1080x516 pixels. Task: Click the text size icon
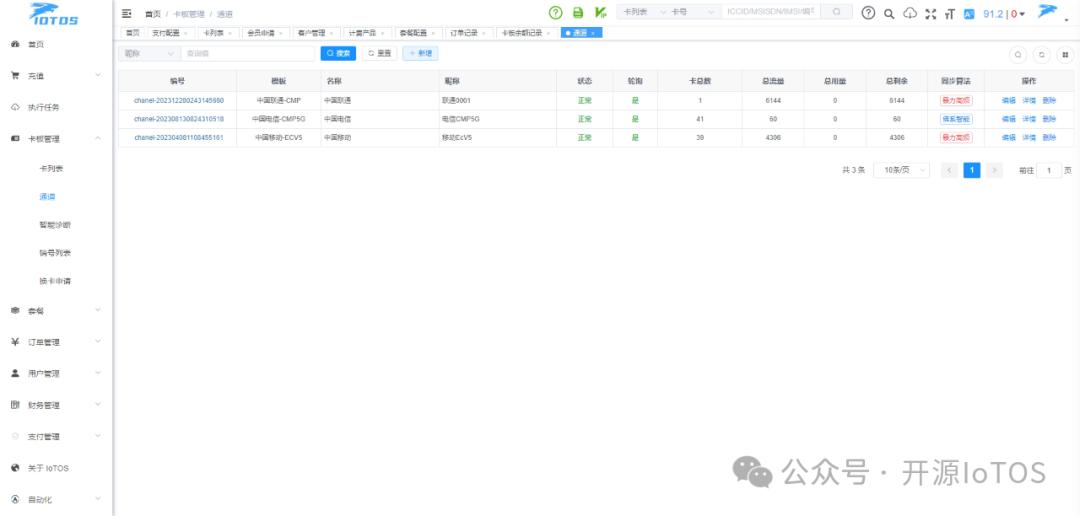click(951, 13)
